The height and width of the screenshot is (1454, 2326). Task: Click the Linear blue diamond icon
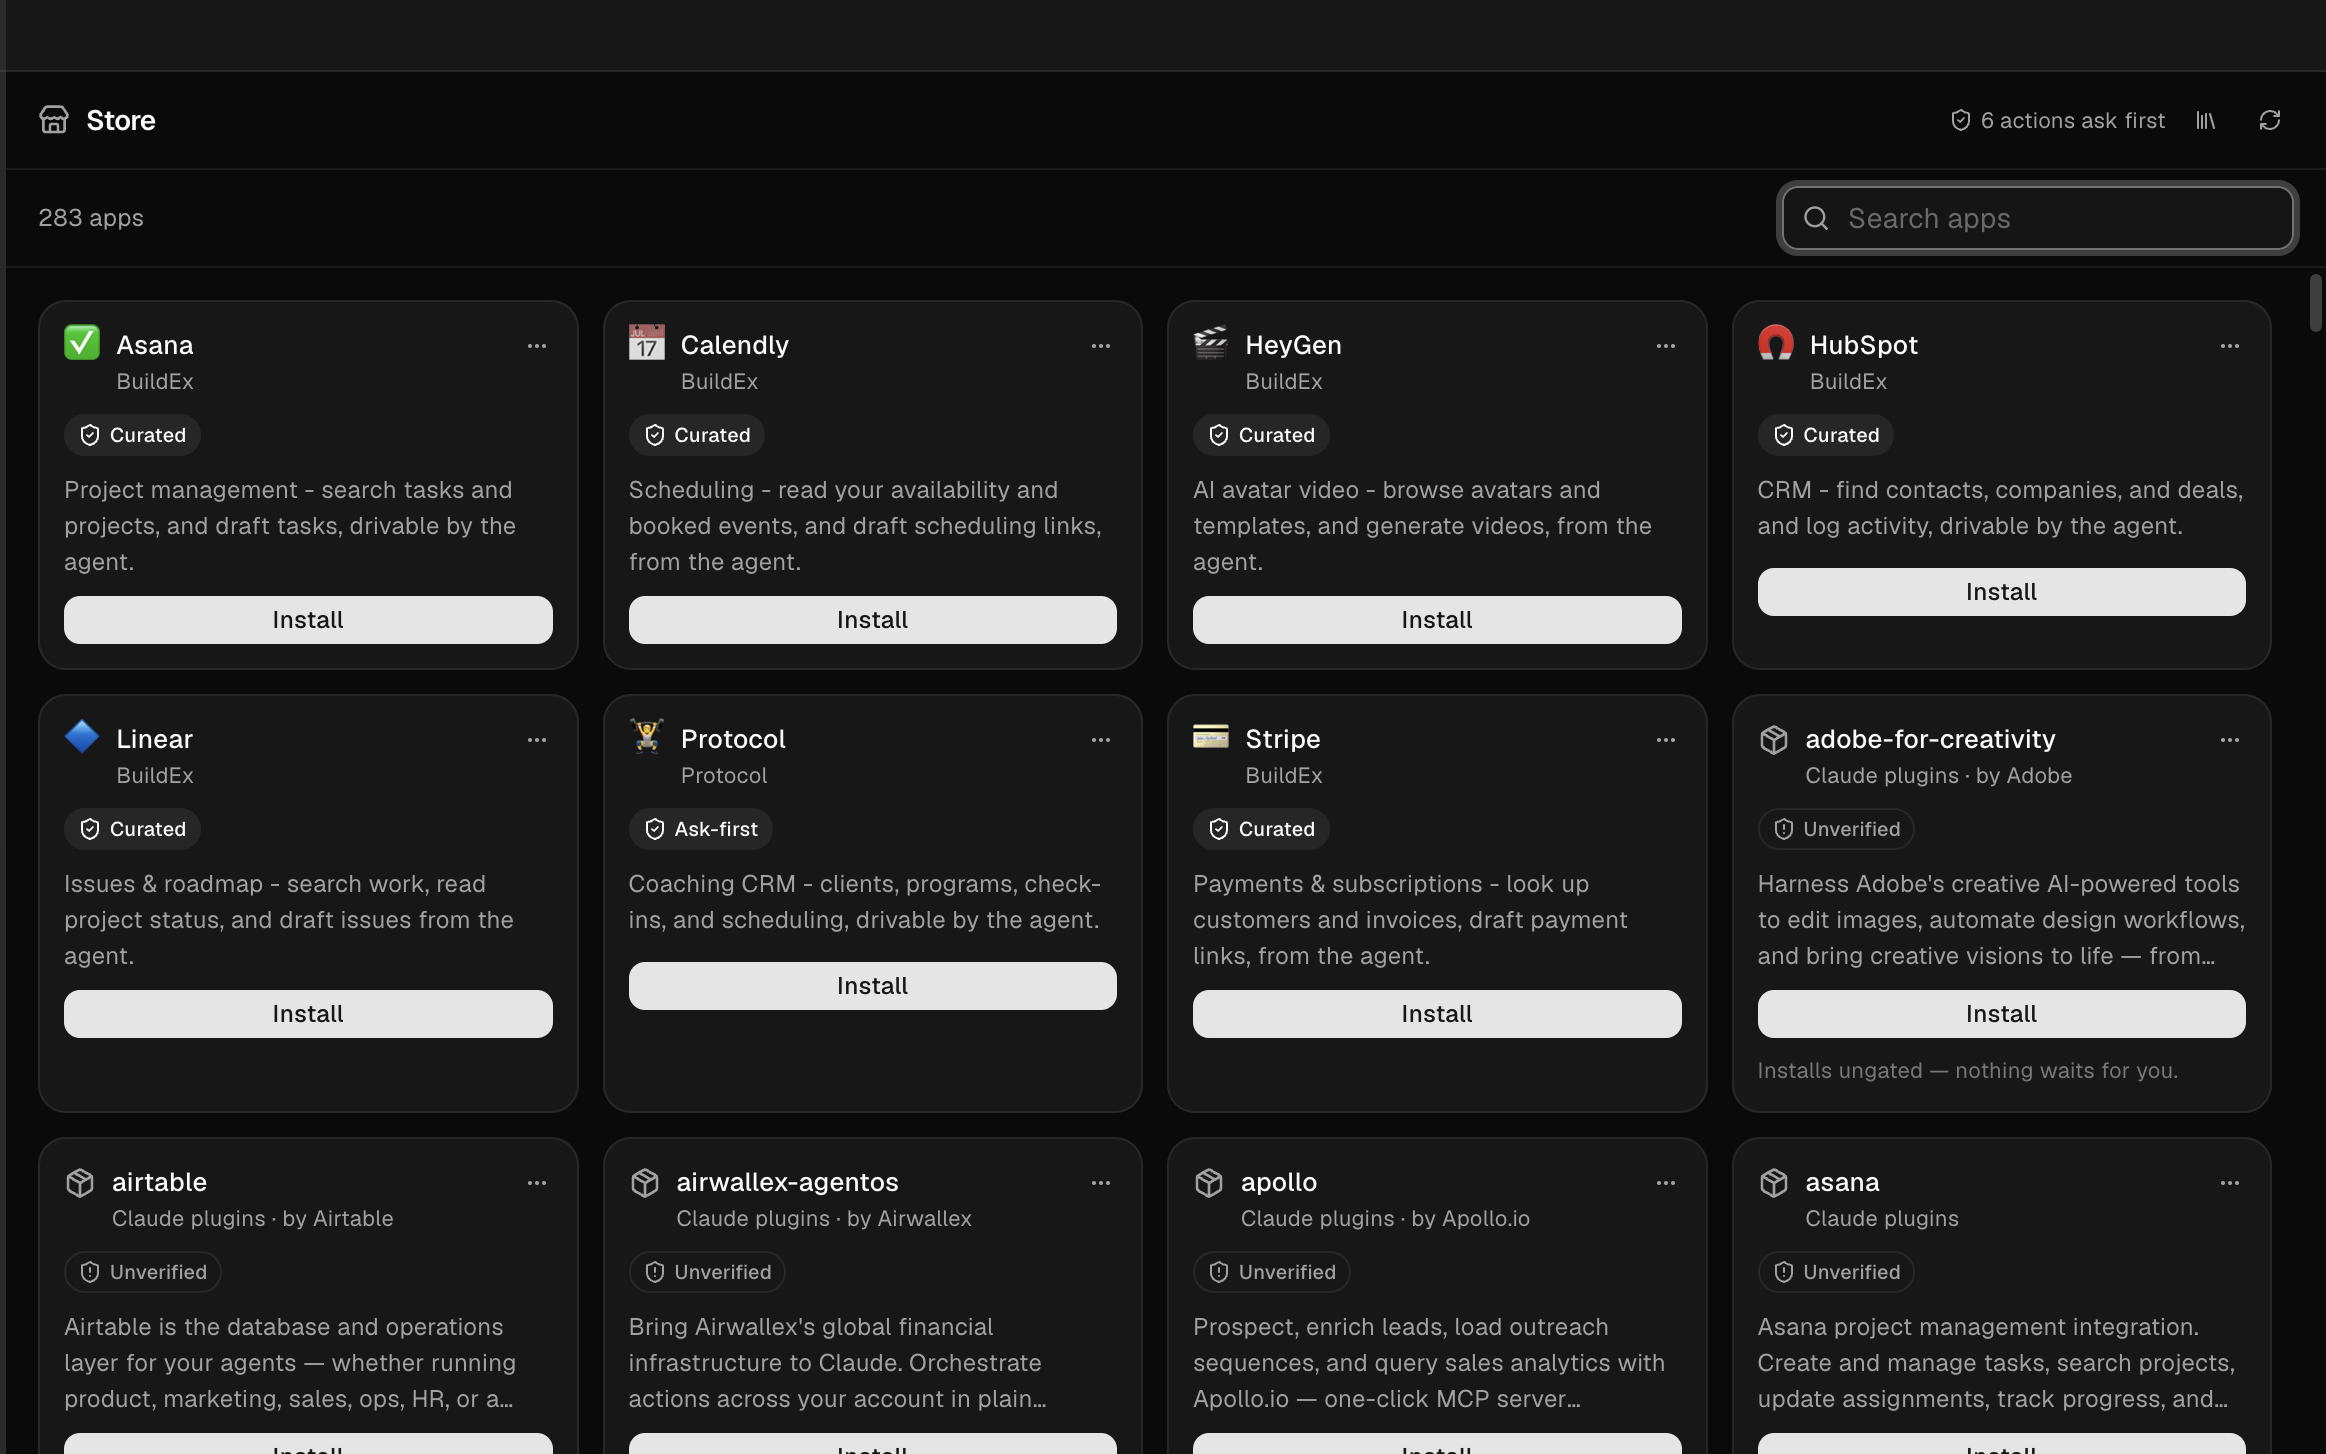coord(82,736)
